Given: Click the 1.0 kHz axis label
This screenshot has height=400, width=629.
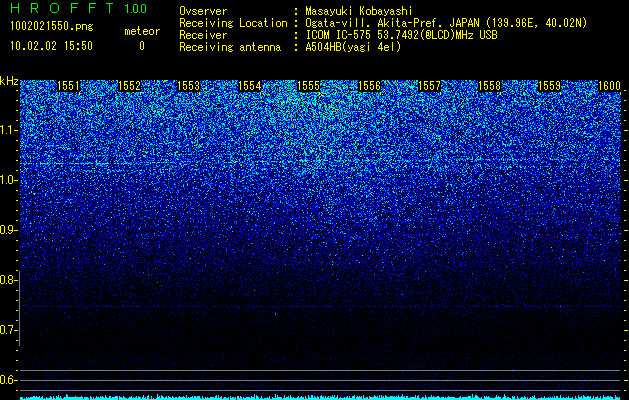Looking at the screenshot, I should [9, 181].
